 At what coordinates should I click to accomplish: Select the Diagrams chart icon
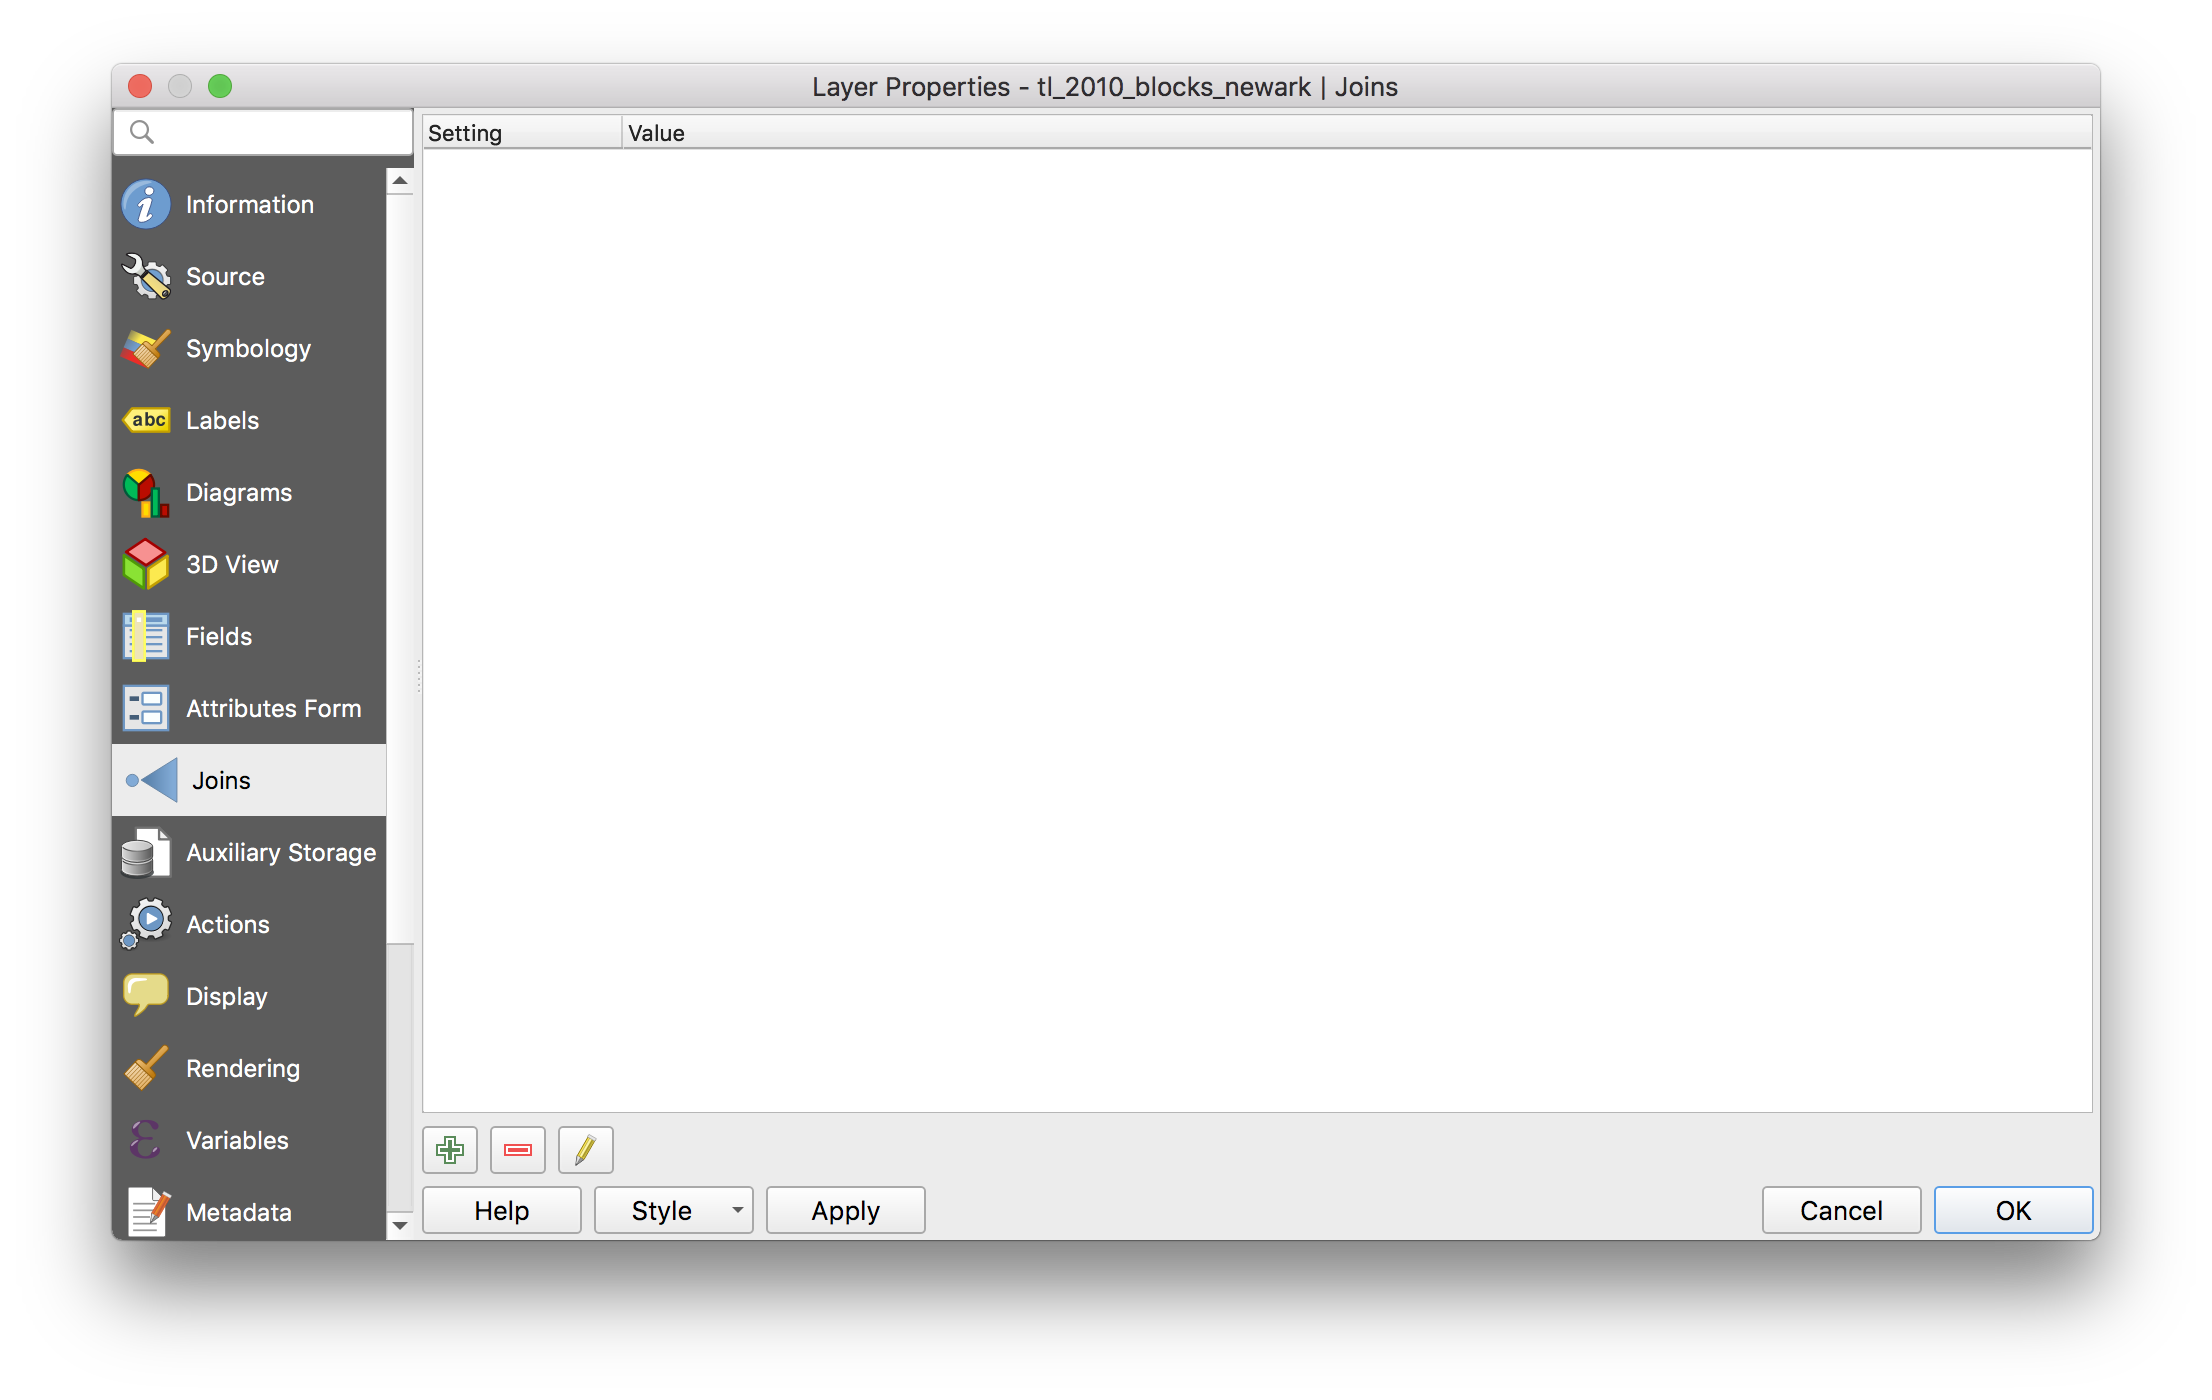(146, 493)
